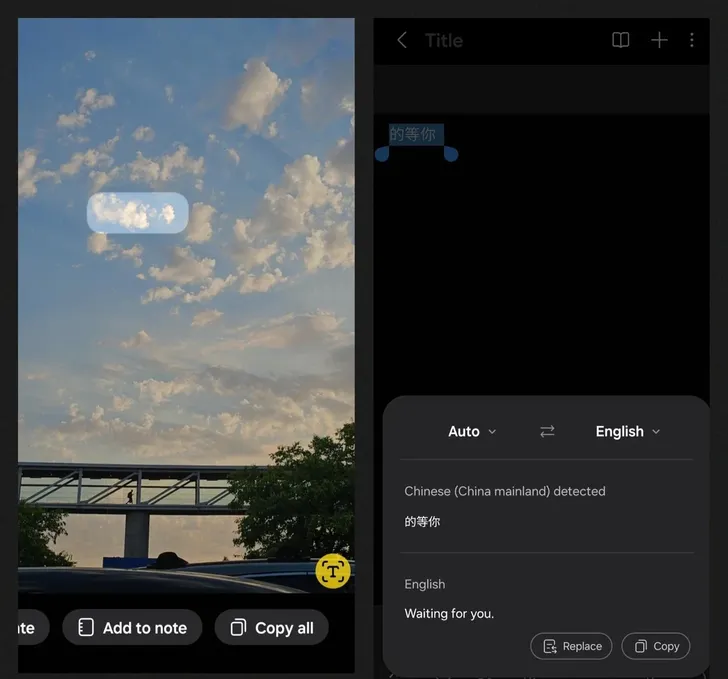Tap the partially visible Translate button
Screen dimensions: 728x679
[x=30, y=628]
